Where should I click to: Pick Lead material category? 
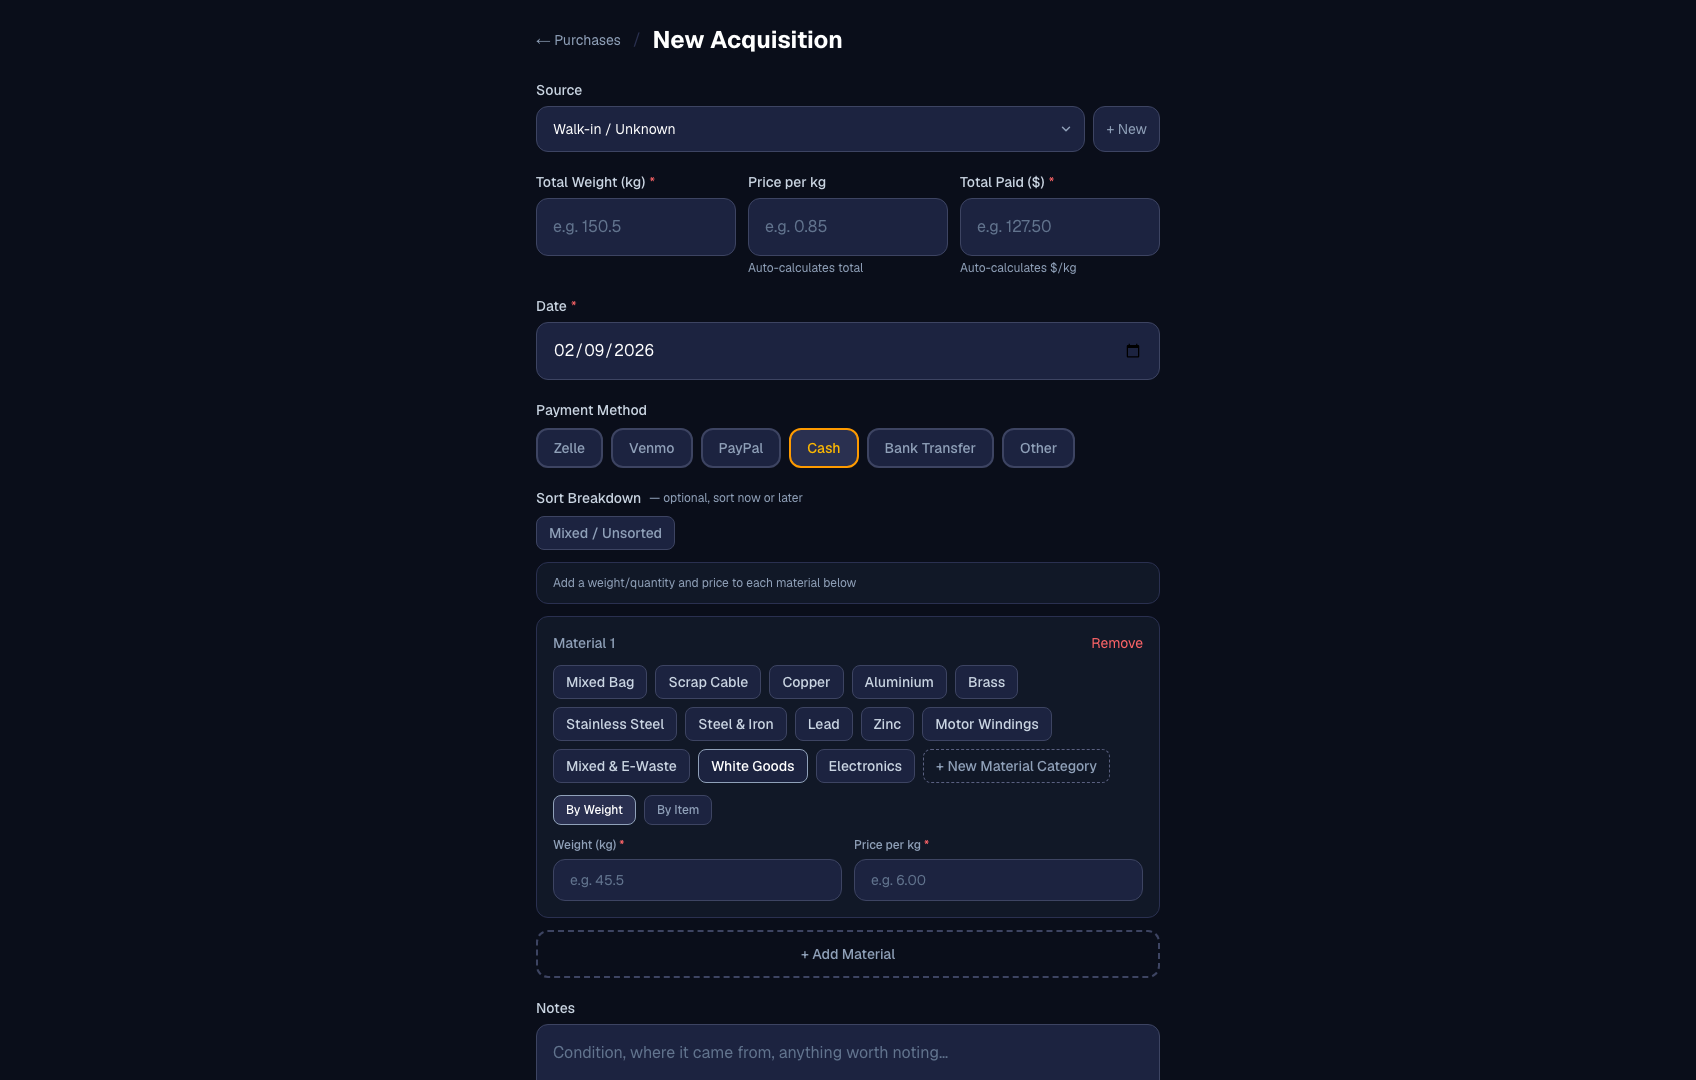[824, 724]
